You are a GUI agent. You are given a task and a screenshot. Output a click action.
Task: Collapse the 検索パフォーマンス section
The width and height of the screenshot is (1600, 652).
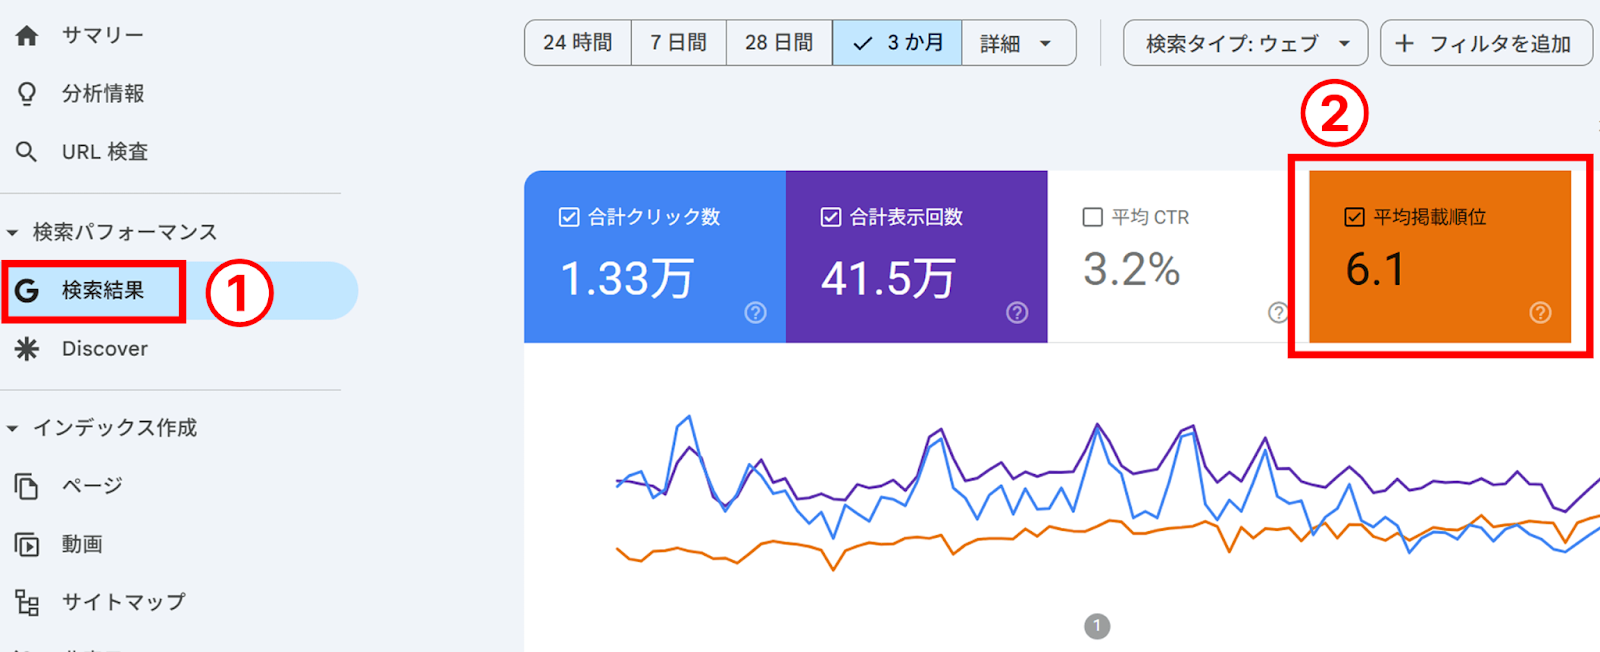tap(13, 233)
